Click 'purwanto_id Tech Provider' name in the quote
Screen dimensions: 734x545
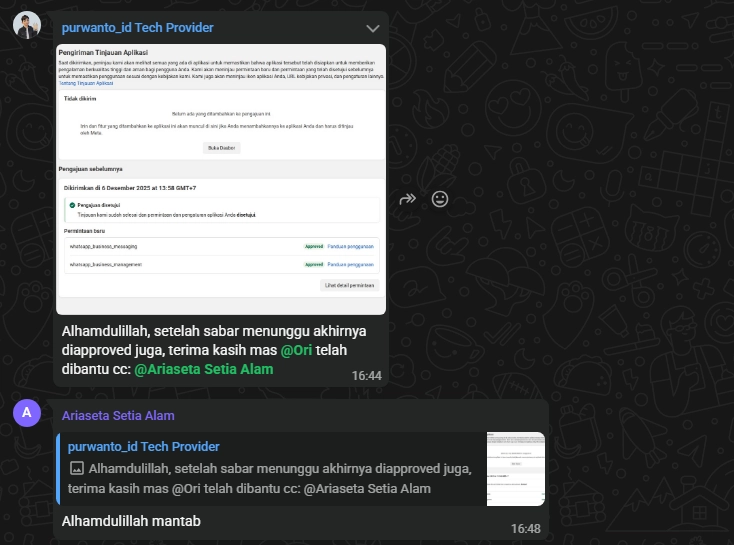144,447
